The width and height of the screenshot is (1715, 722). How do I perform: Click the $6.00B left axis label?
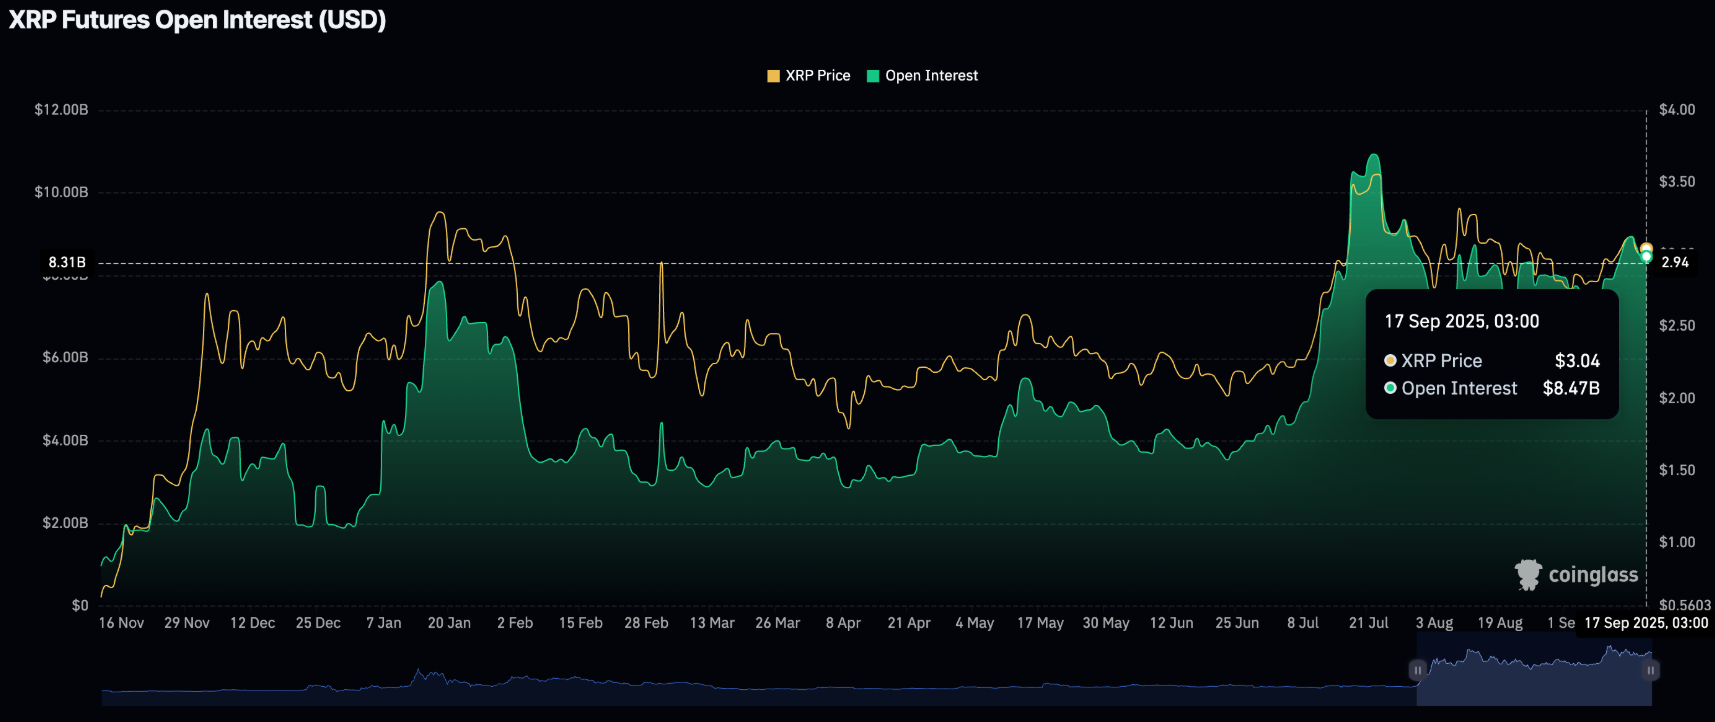point(65,357)
